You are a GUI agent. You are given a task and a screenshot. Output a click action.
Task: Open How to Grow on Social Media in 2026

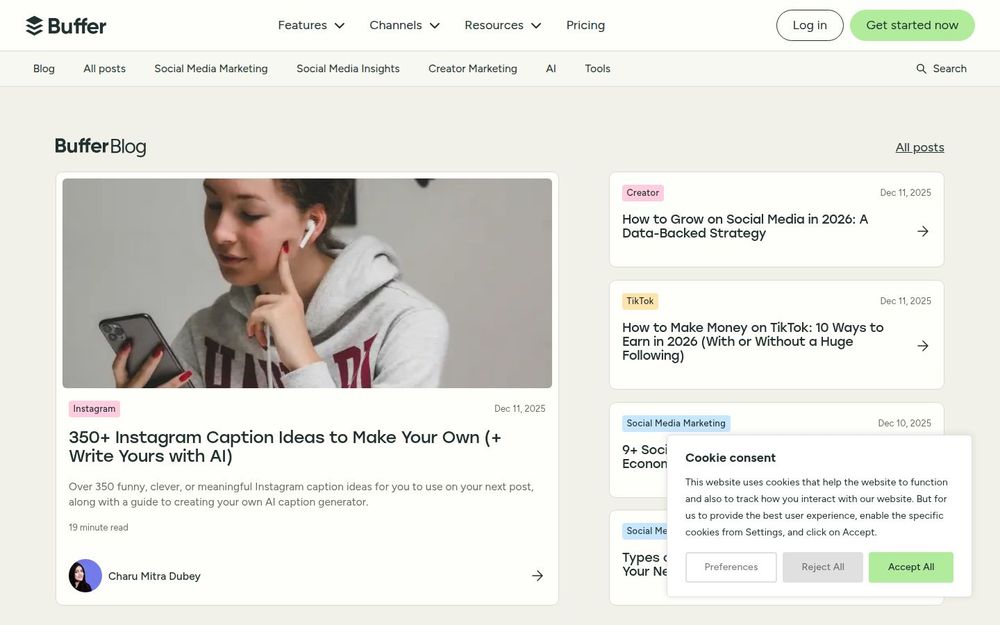point(745,226)
